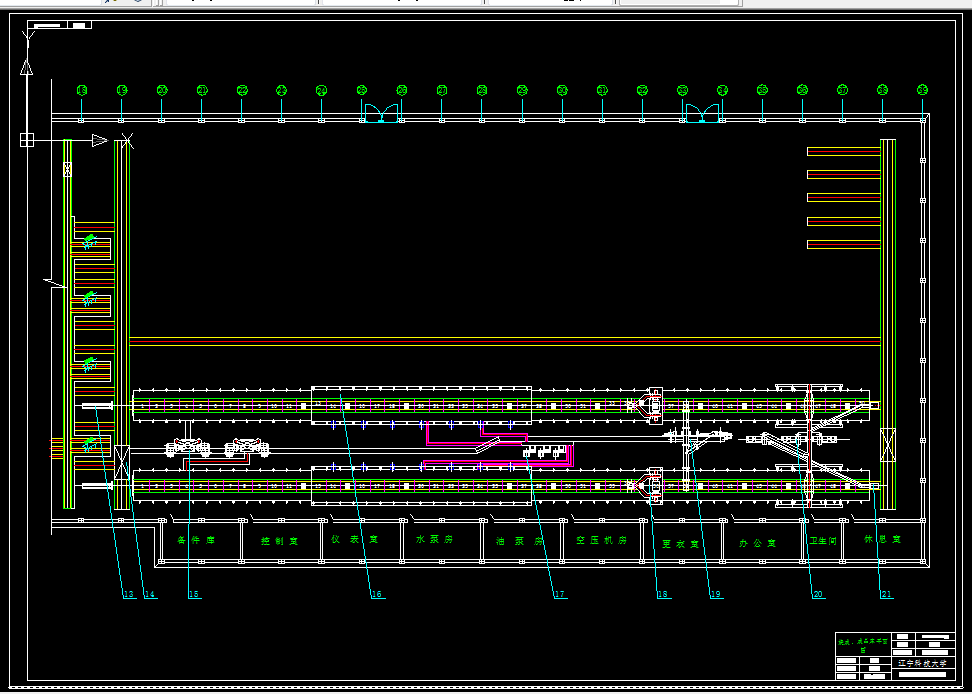This screenshot has width=972, height=694.
Task: Click the 油泵房 room label
Action: (519, 541)
